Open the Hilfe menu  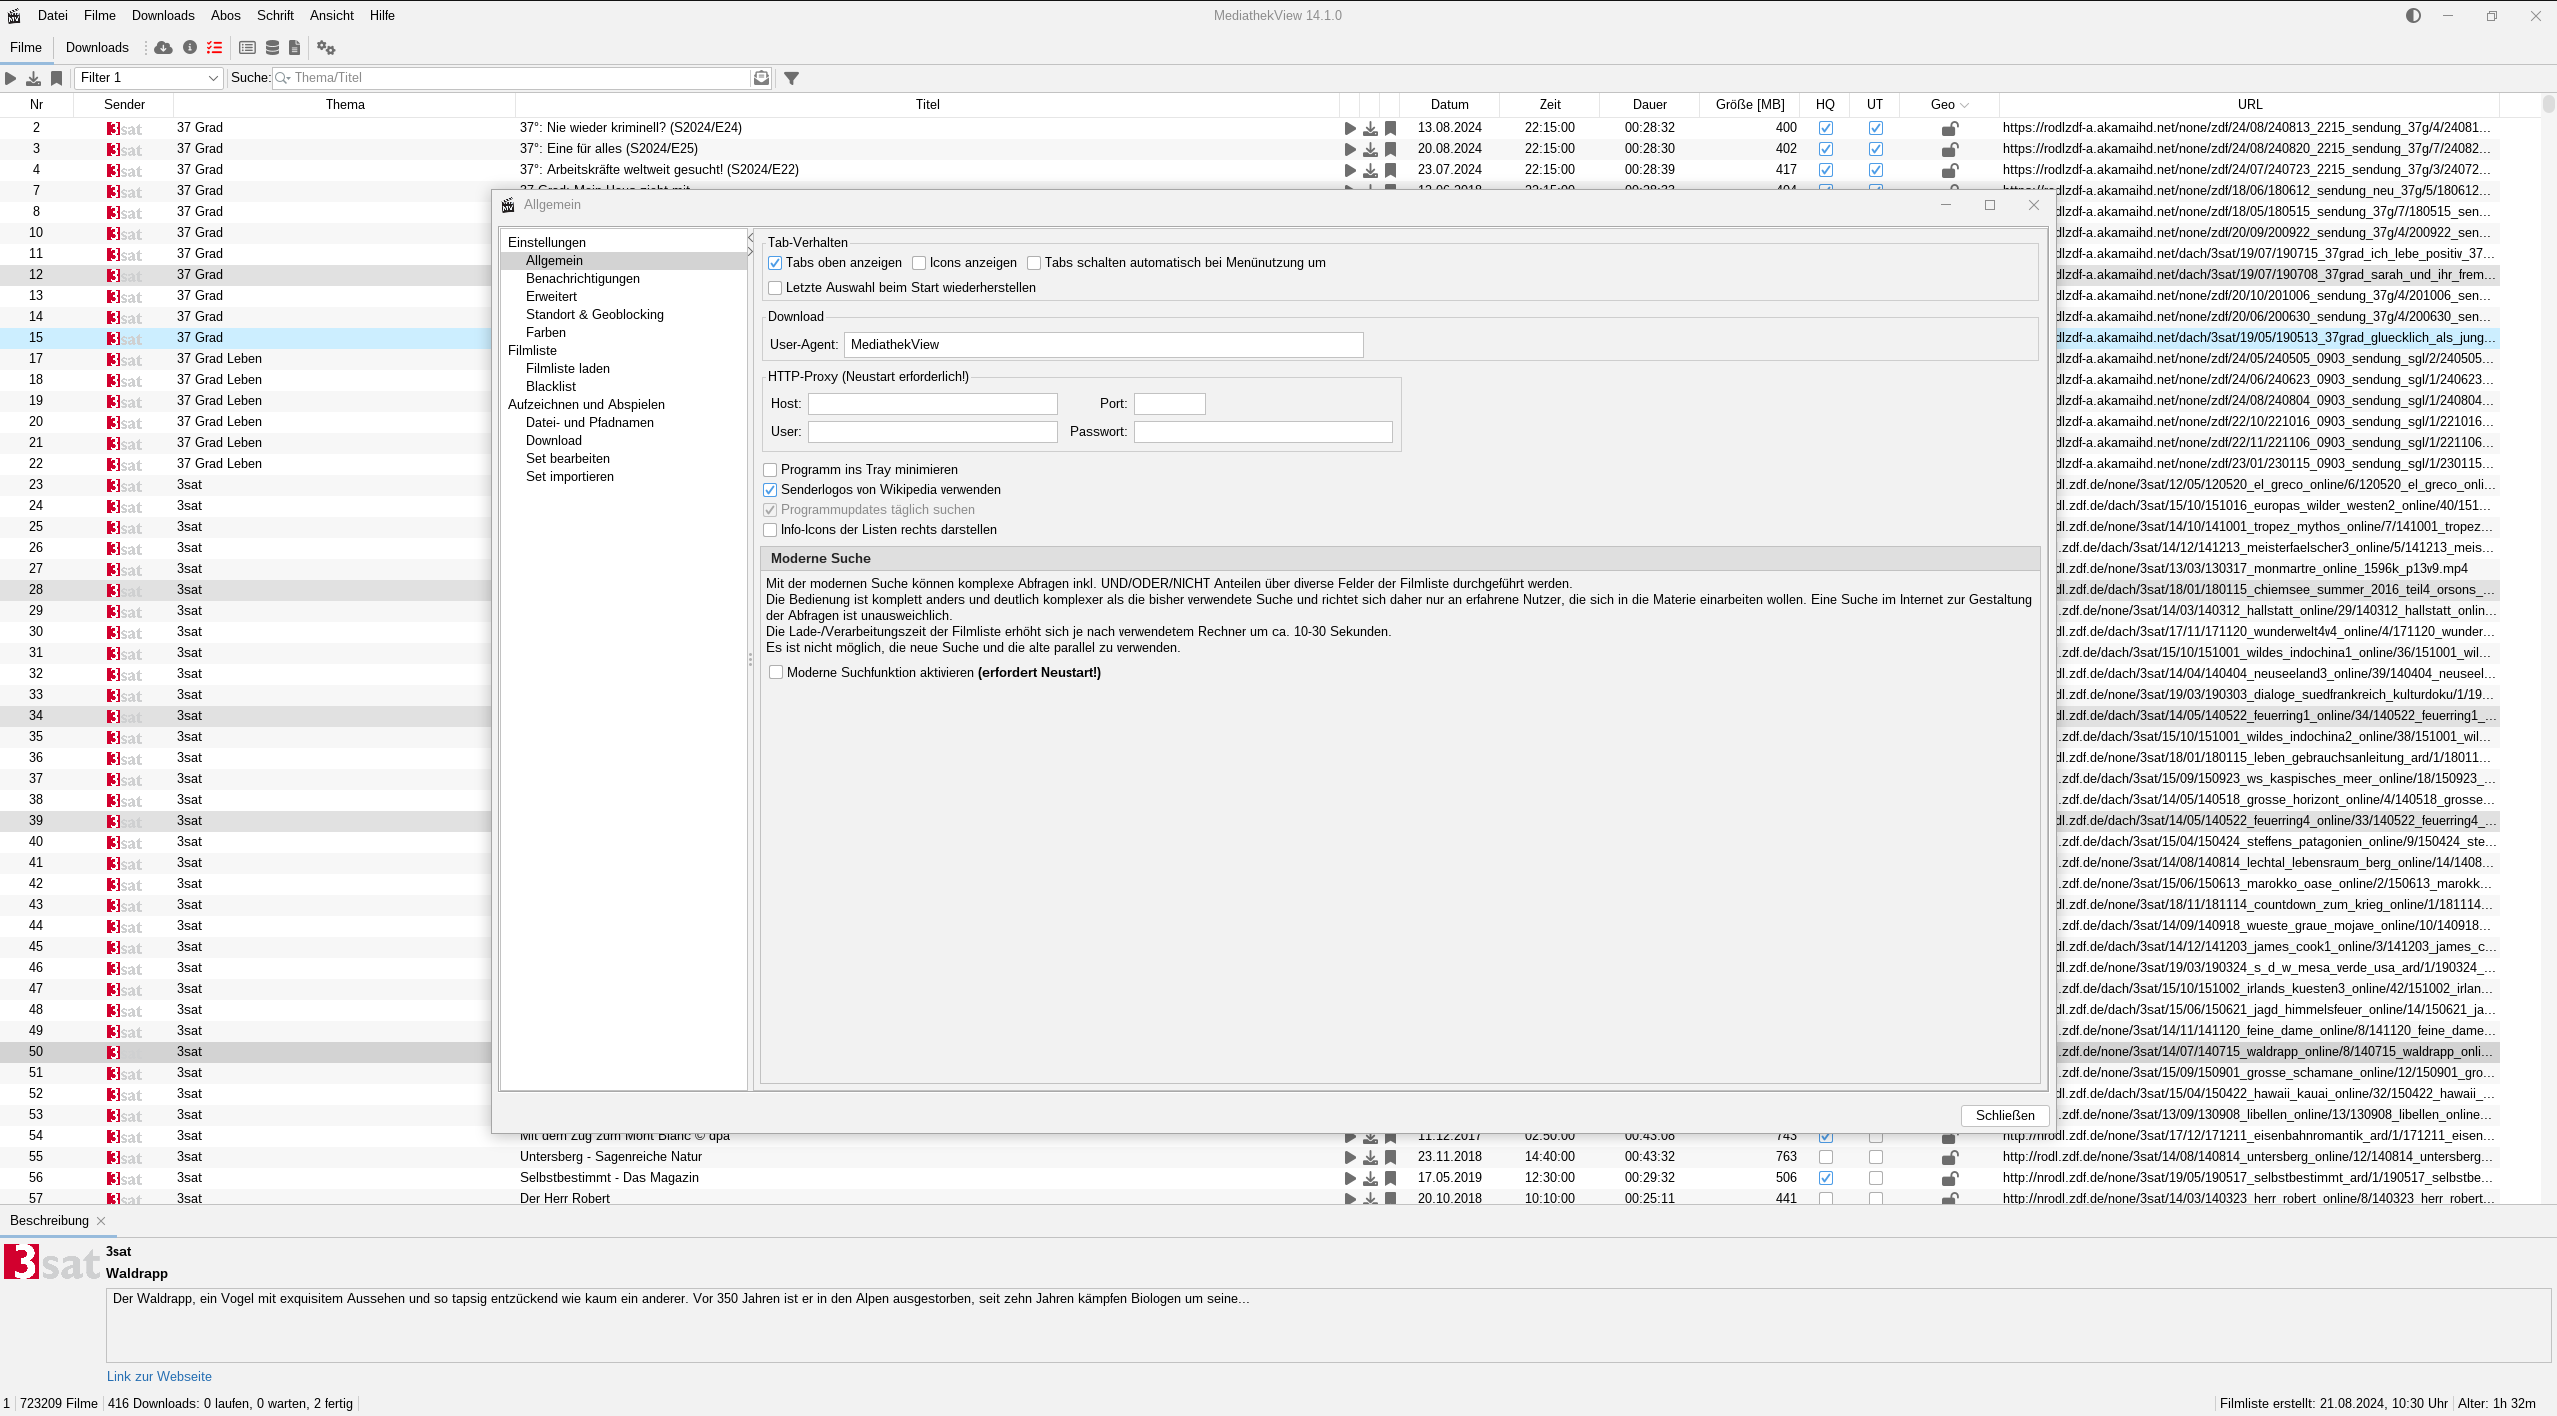coord(382,16)
